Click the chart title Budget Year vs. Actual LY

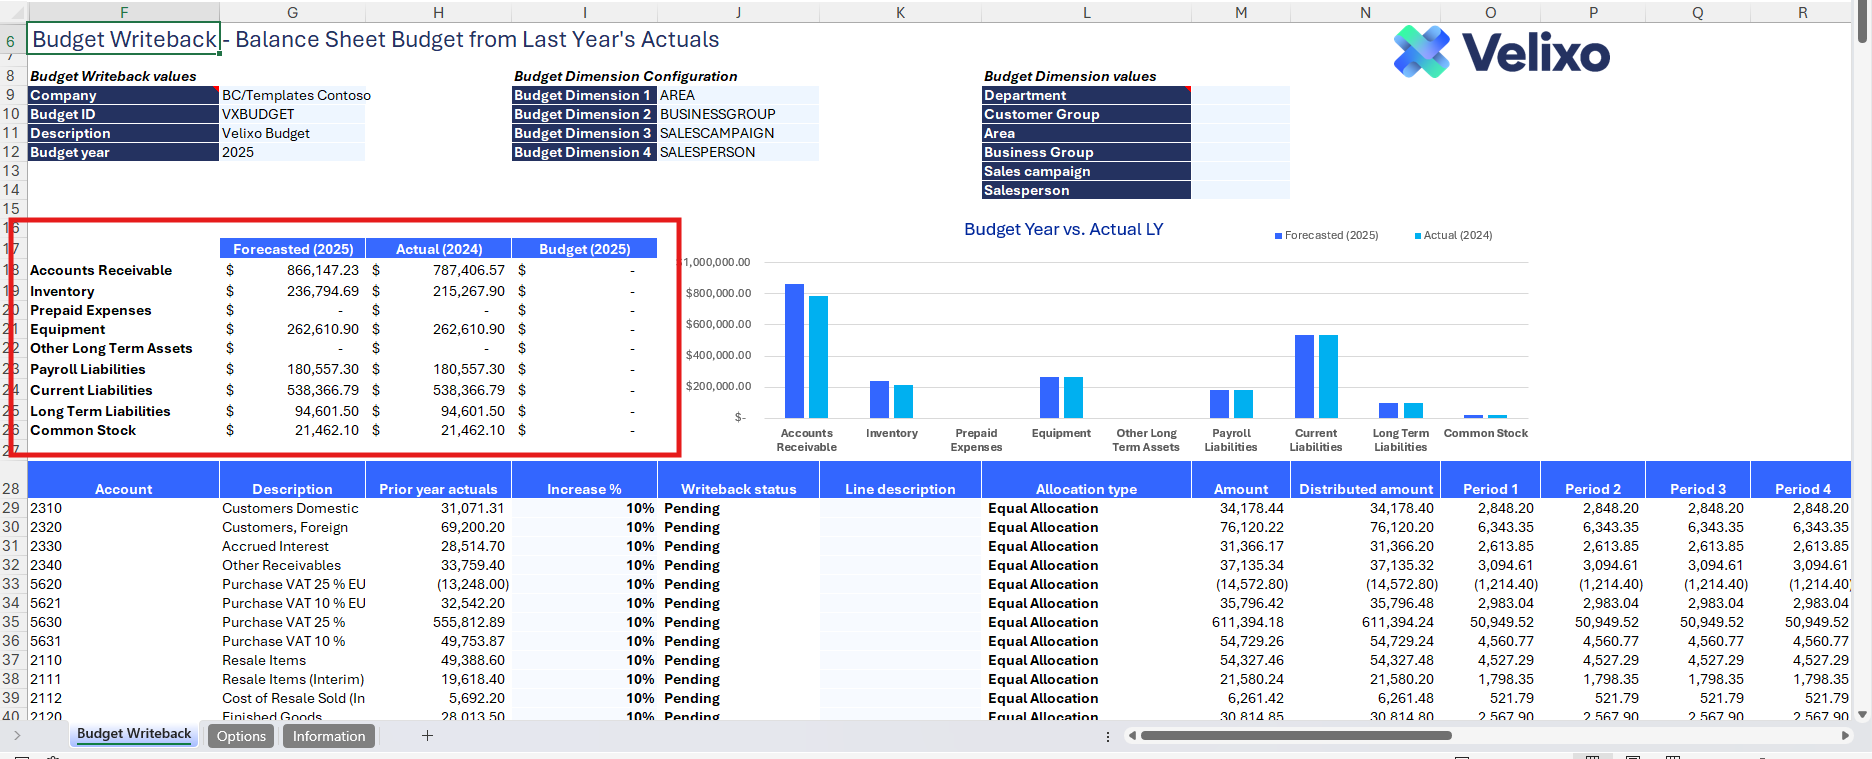pos(1063,229)
